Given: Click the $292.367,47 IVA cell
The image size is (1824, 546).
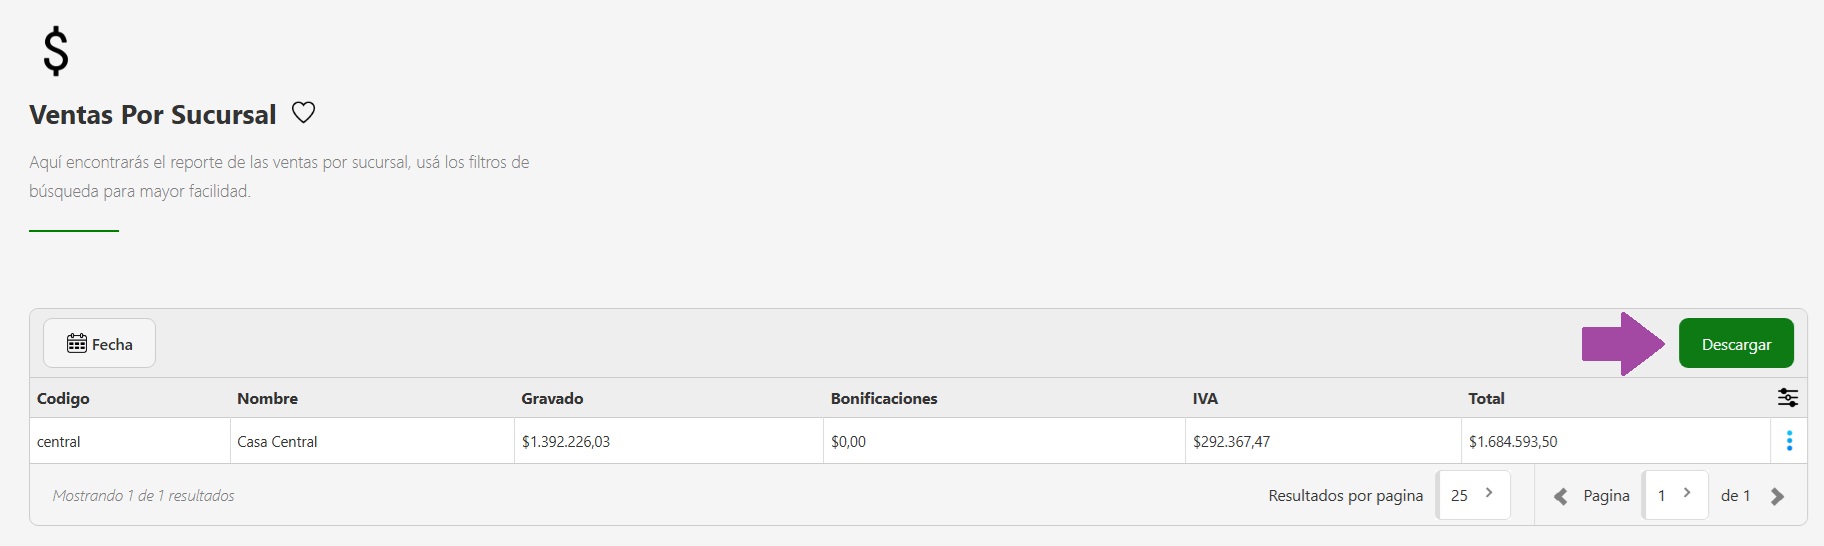Looking at the screenshot, I should tap(1231, 442).
